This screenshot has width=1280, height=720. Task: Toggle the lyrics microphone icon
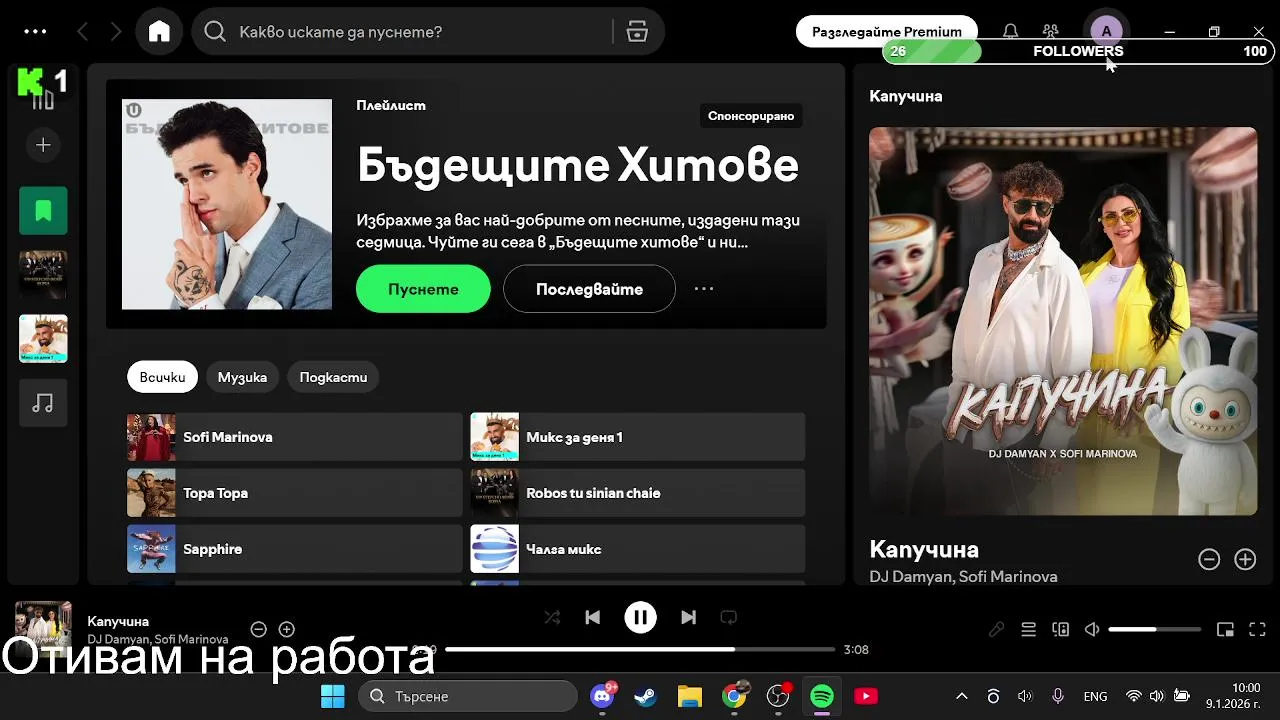point(996,629)
